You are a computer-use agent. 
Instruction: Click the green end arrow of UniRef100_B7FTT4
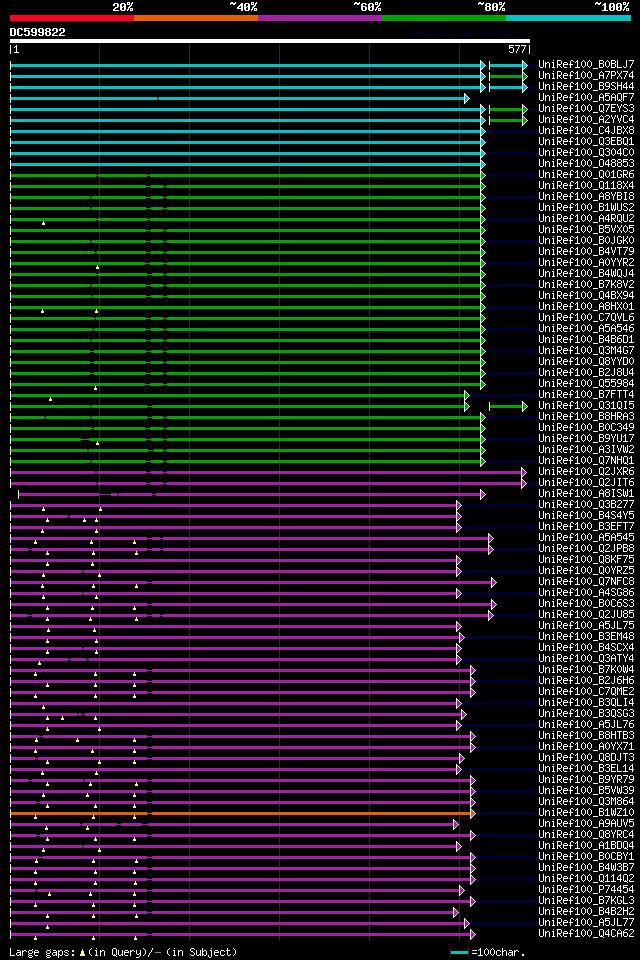click(467, 396)
